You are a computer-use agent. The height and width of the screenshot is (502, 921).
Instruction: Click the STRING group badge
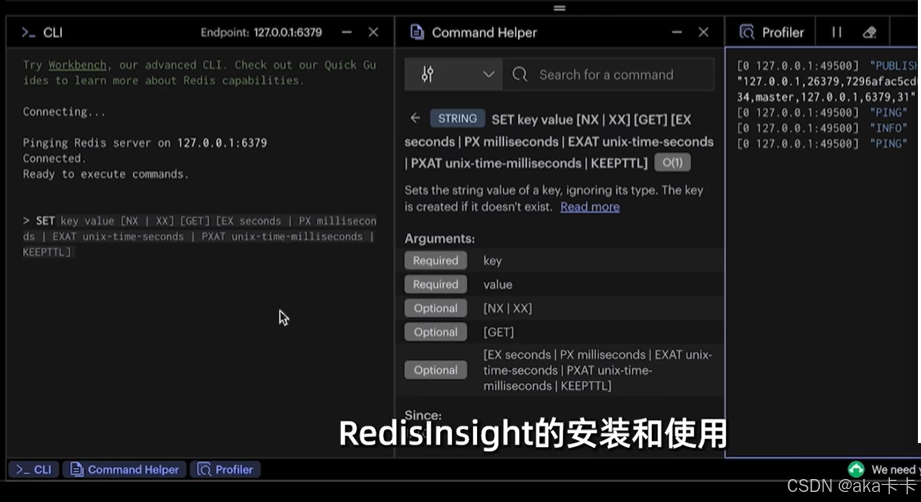click(457, 119)
